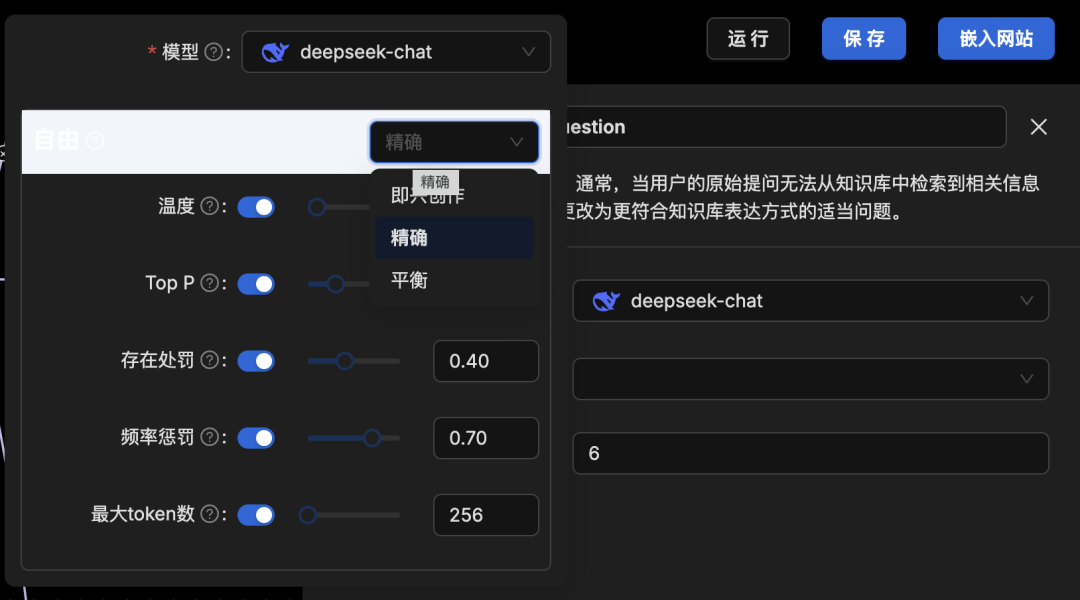Click the 存在处罚 value field 0.40

click(x=486, y=361)
